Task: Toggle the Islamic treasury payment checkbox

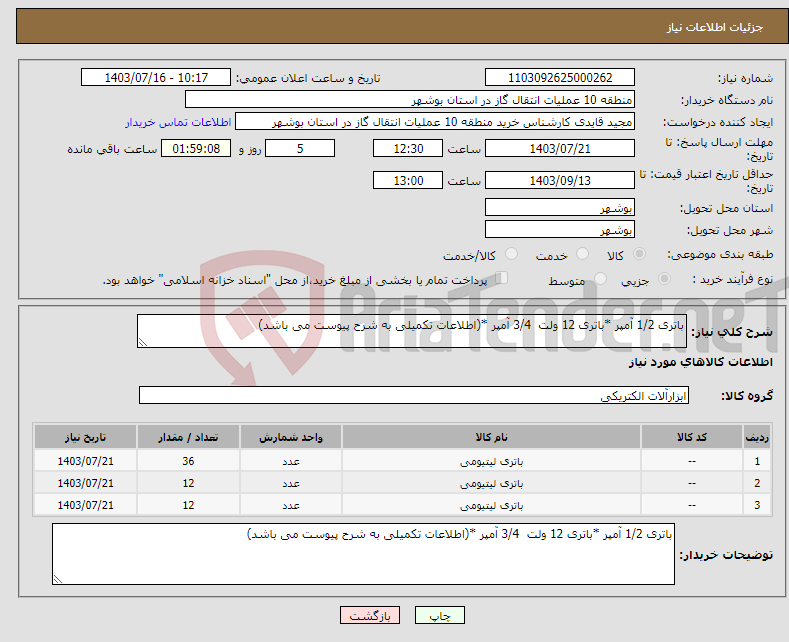Action: point(502,278)
